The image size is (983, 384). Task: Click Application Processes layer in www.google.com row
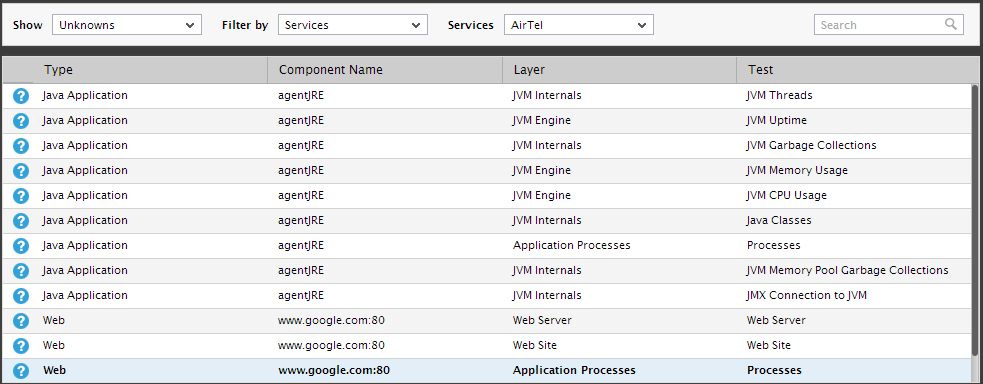tap(574, 371)
